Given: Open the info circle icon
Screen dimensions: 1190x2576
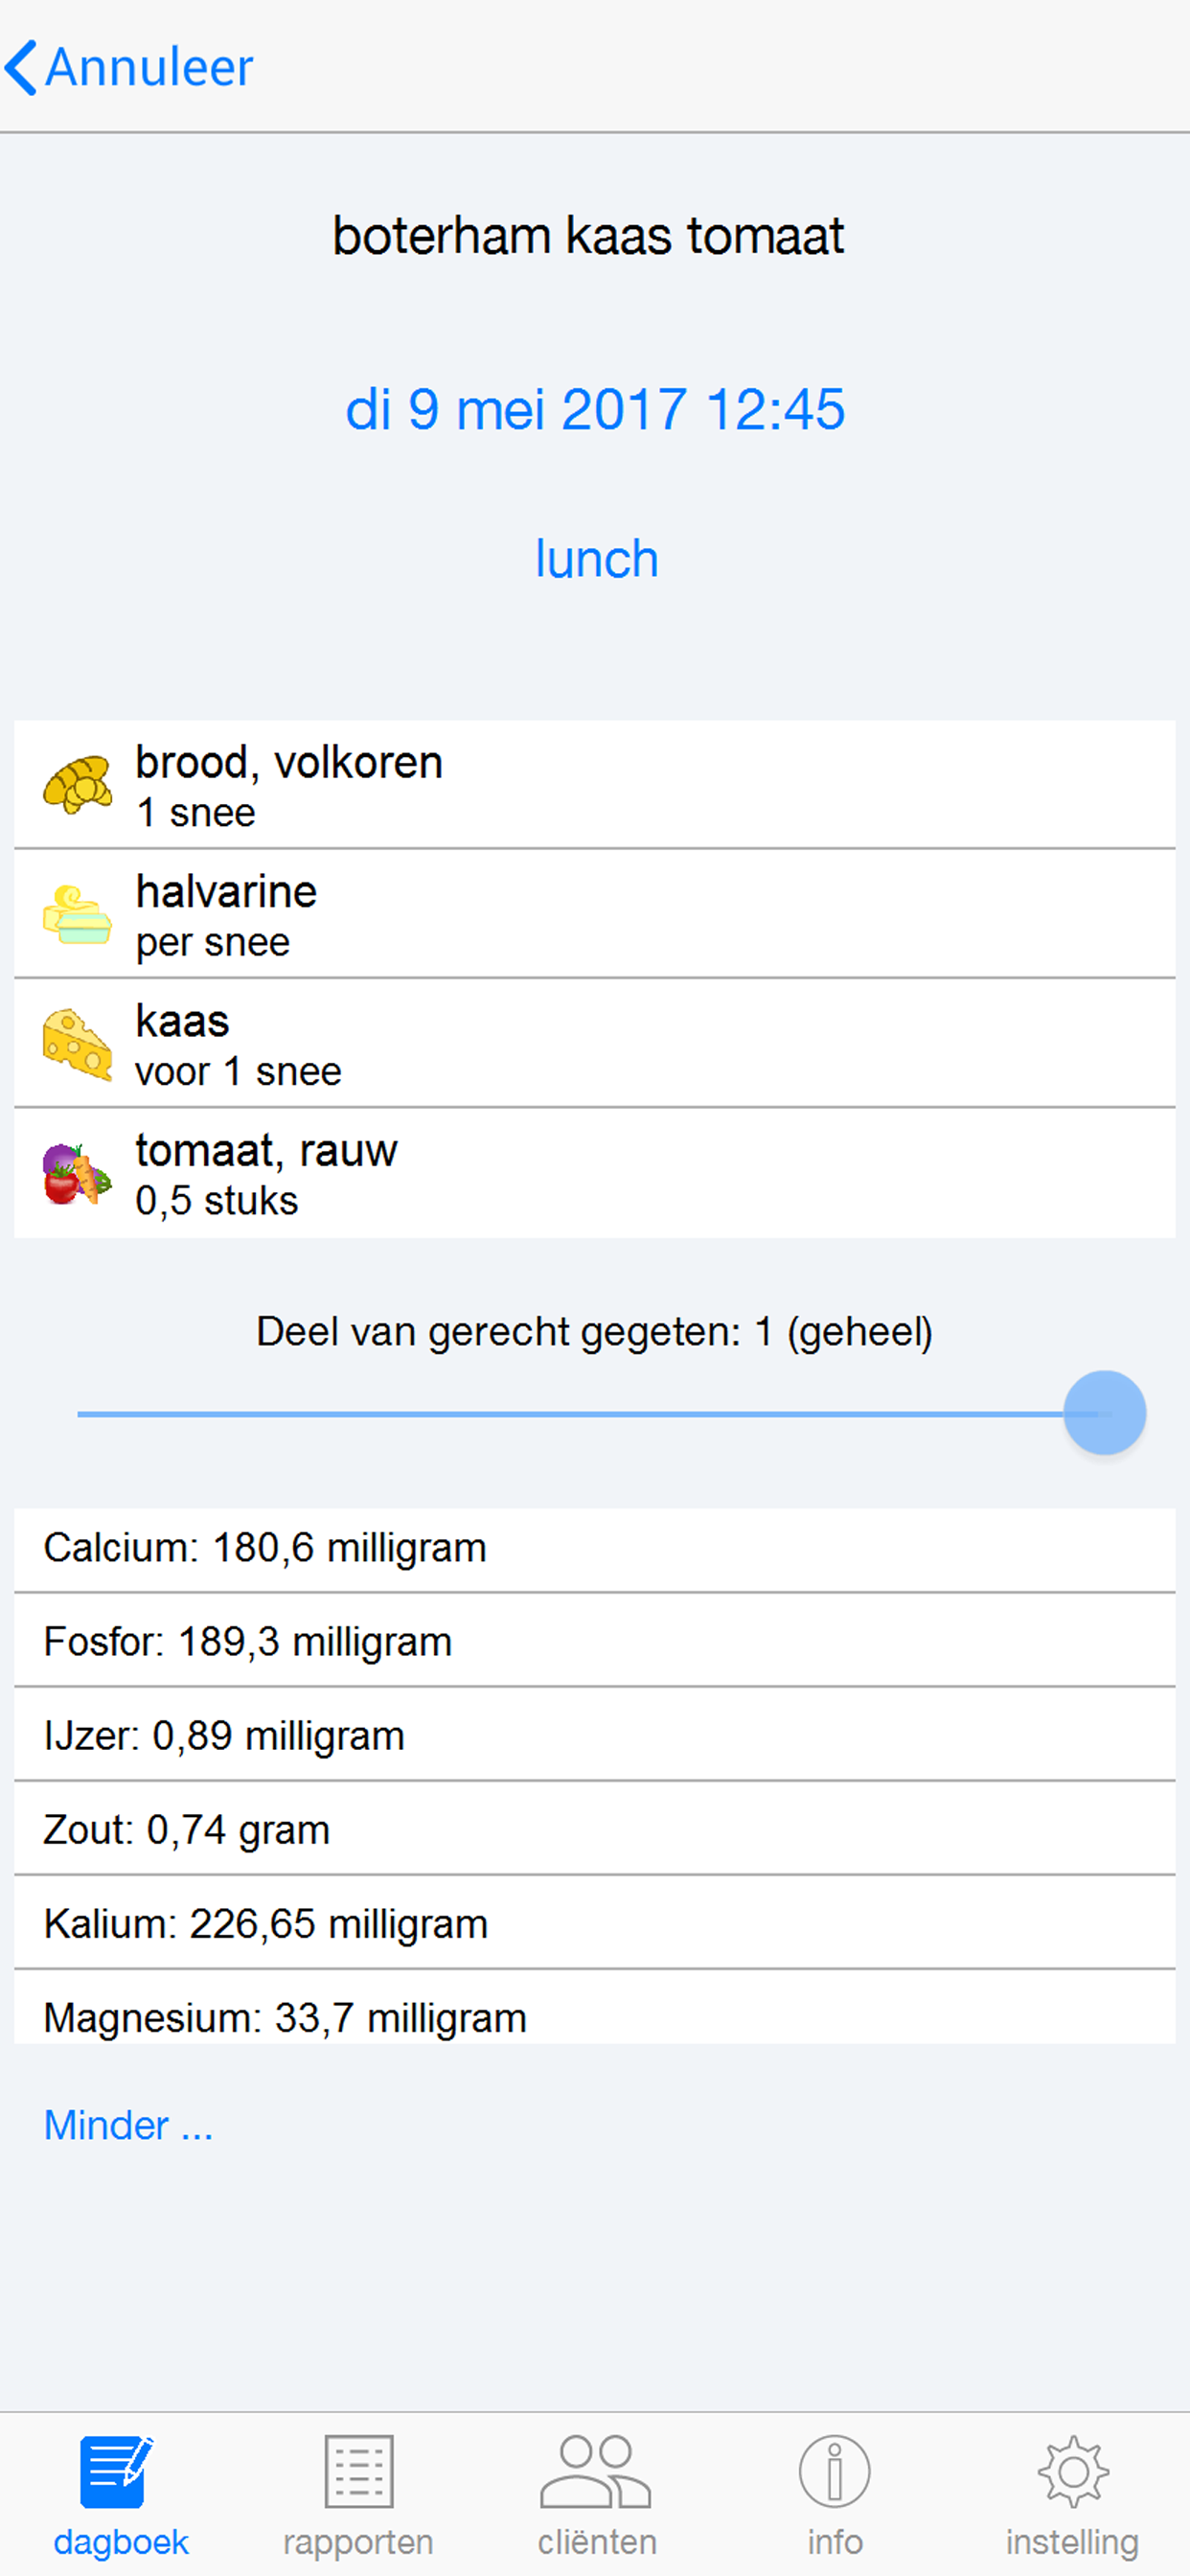Looking at the screenshot, I should [x=834, y=2472].
